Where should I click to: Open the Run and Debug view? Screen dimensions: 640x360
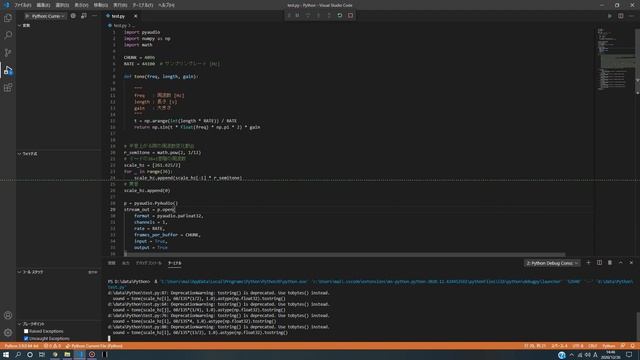point(8,70)
